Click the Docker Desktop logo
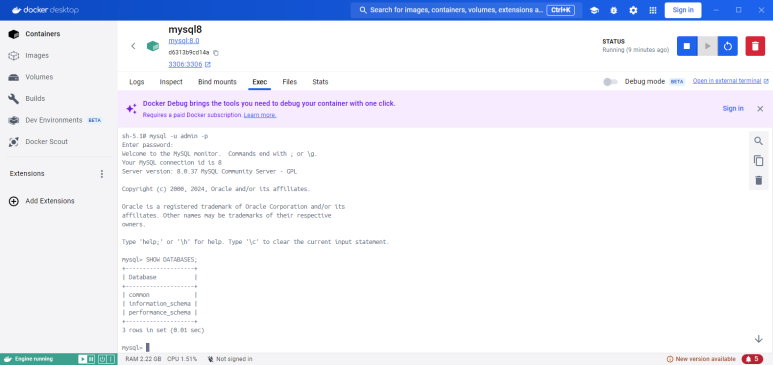The image size is (773, 365). click(x=44, y=10)
